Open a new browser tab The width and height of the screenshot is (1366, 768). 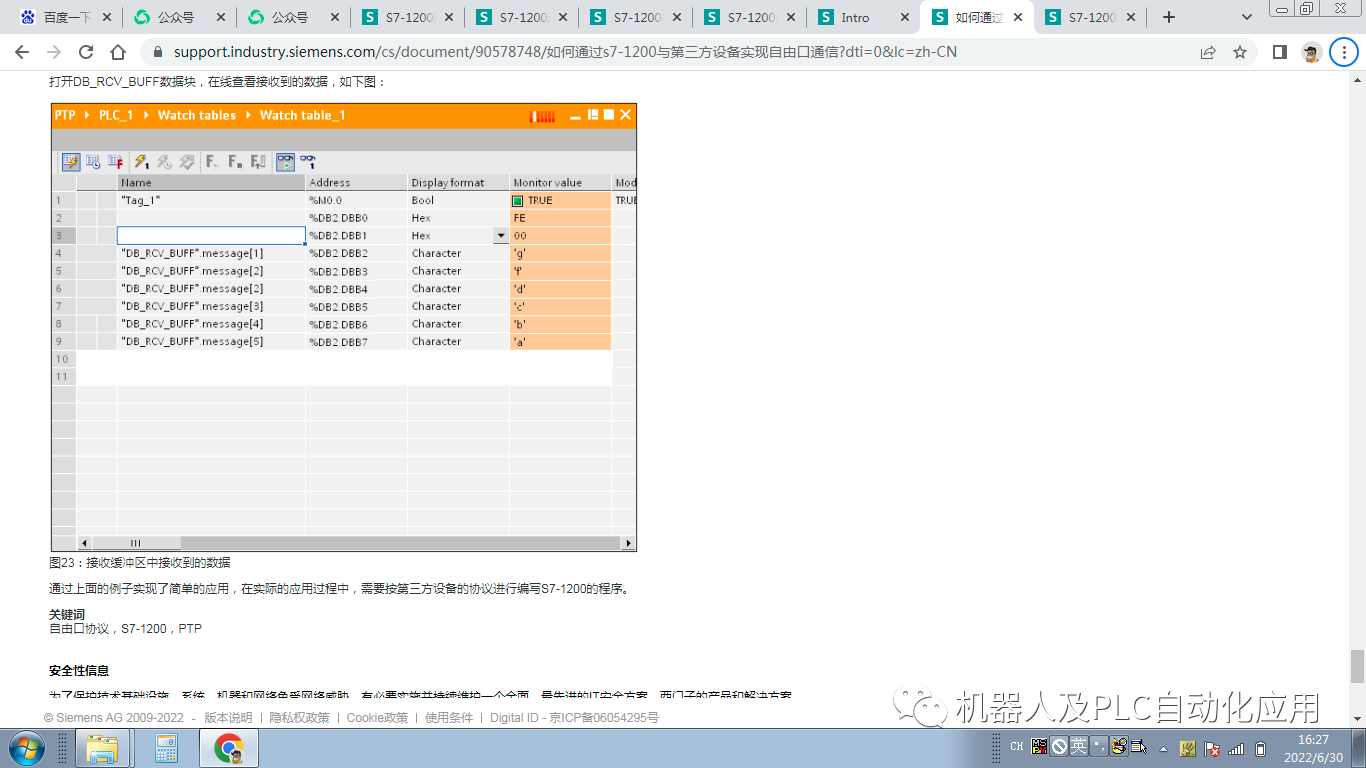1169,17
